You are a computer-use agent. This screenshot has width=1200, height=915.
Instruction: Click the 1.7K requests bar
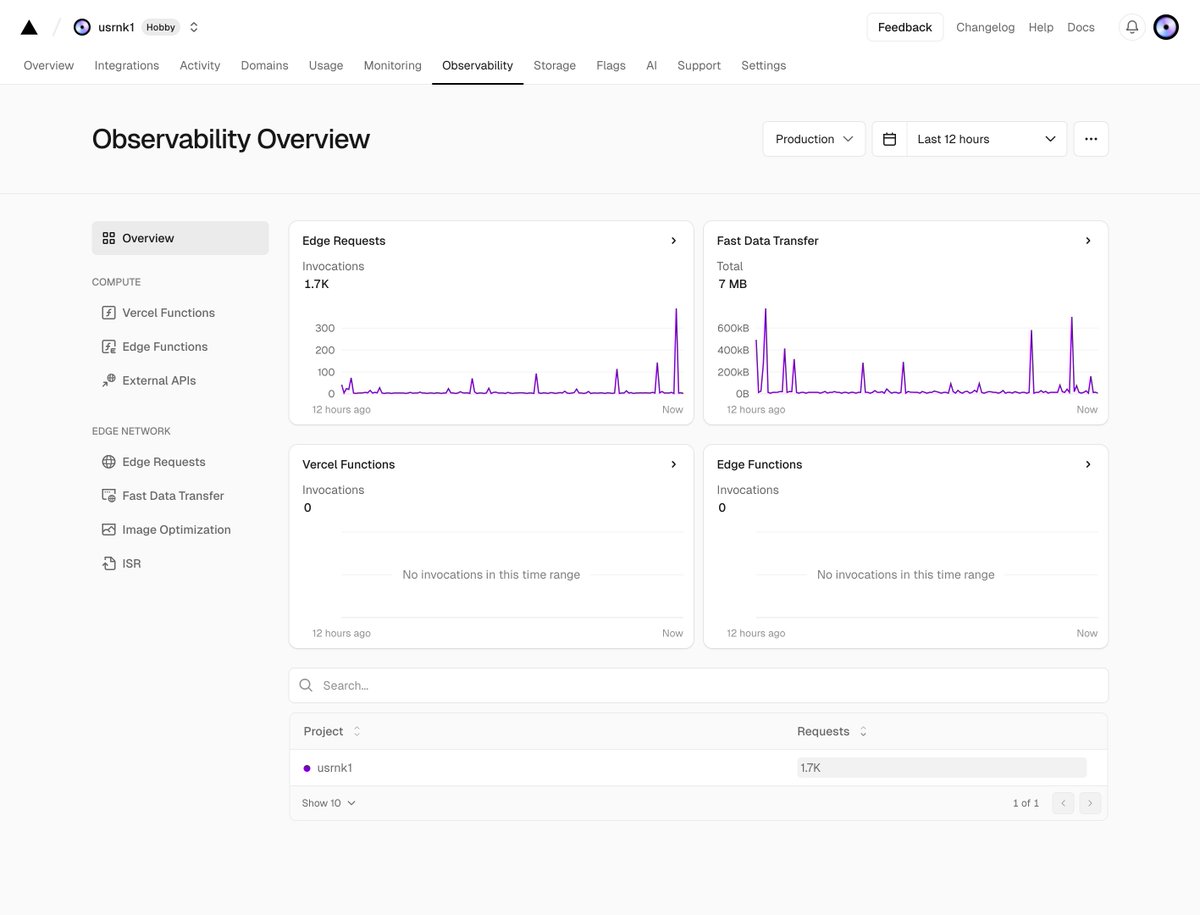(x=941, y=768)
